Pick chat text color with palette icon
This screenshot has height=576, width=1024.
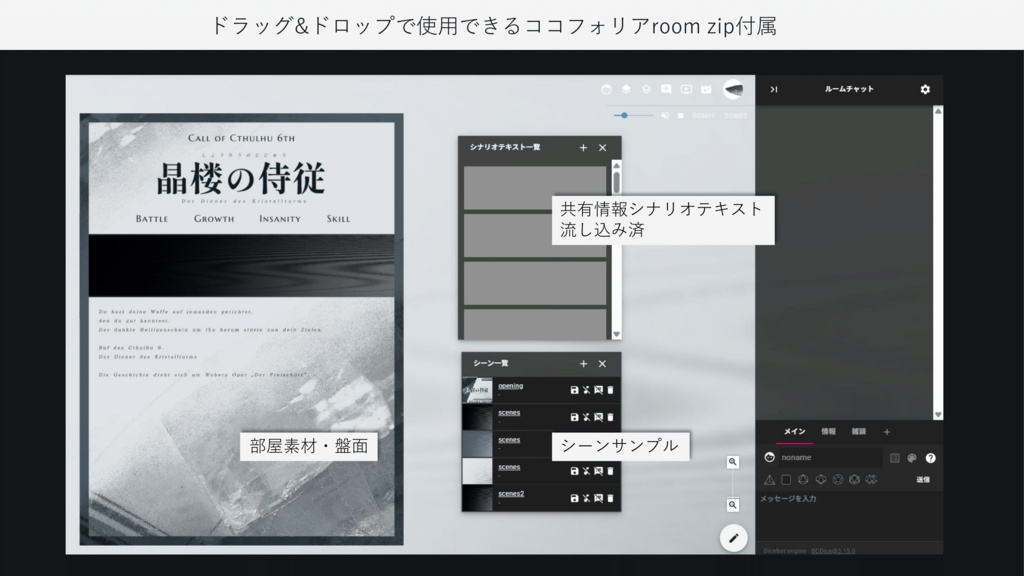click(912, 458)
